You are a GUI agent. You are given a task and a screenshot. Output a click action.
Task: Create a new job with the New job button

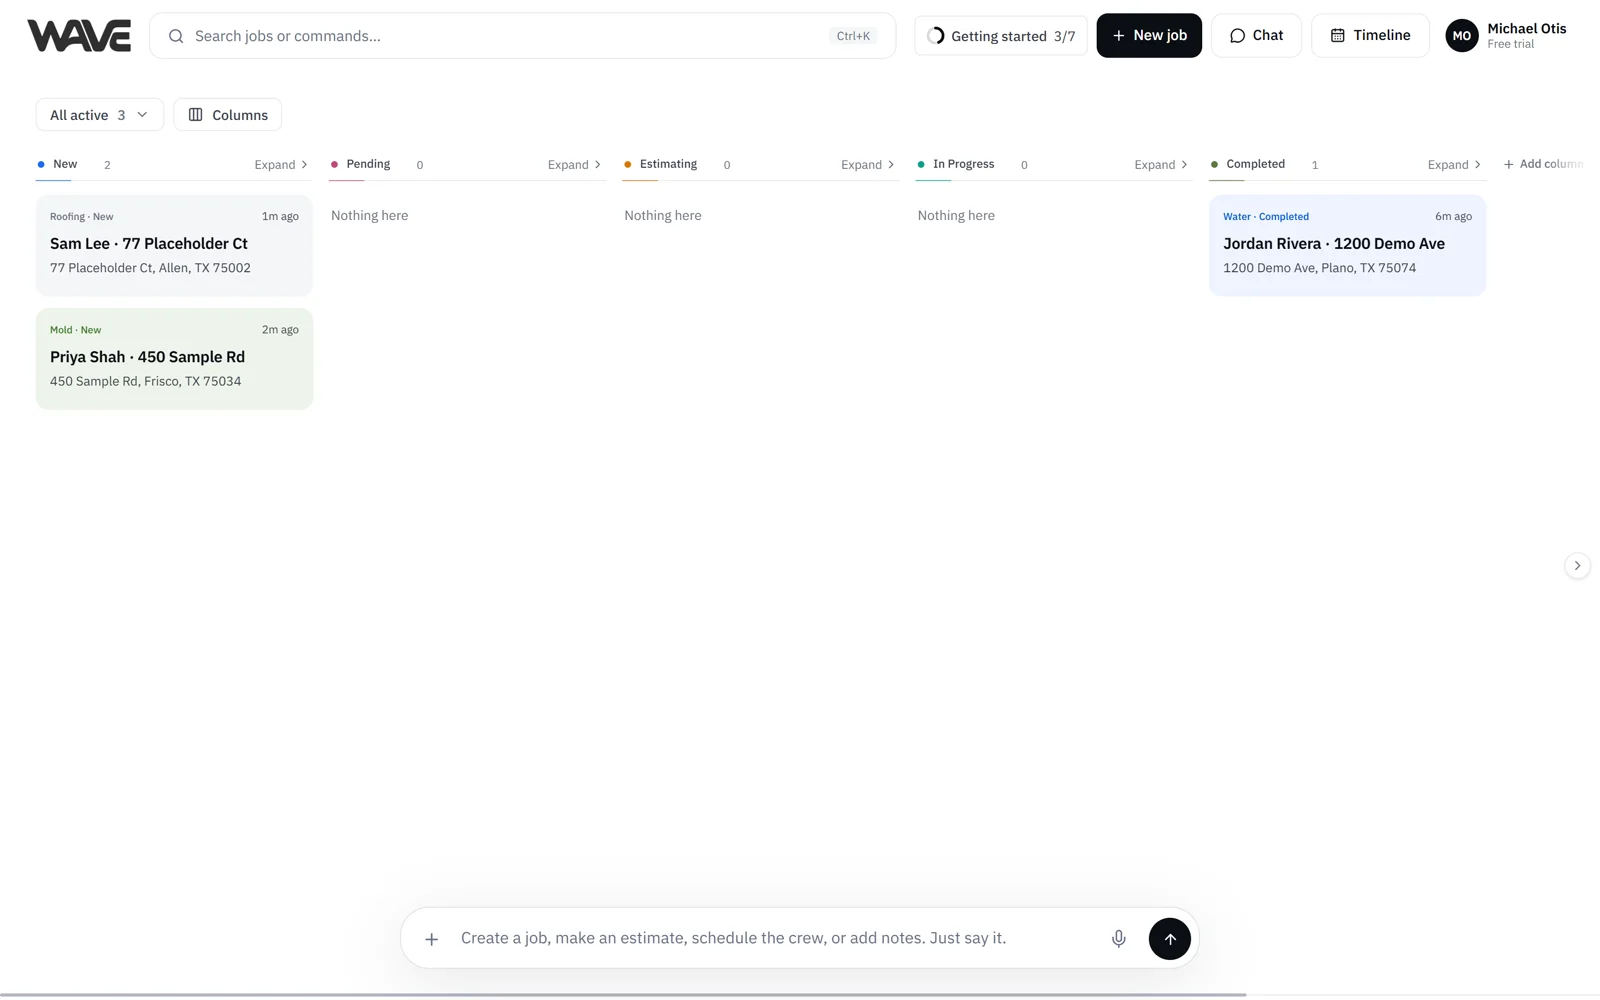[1149, 36]
